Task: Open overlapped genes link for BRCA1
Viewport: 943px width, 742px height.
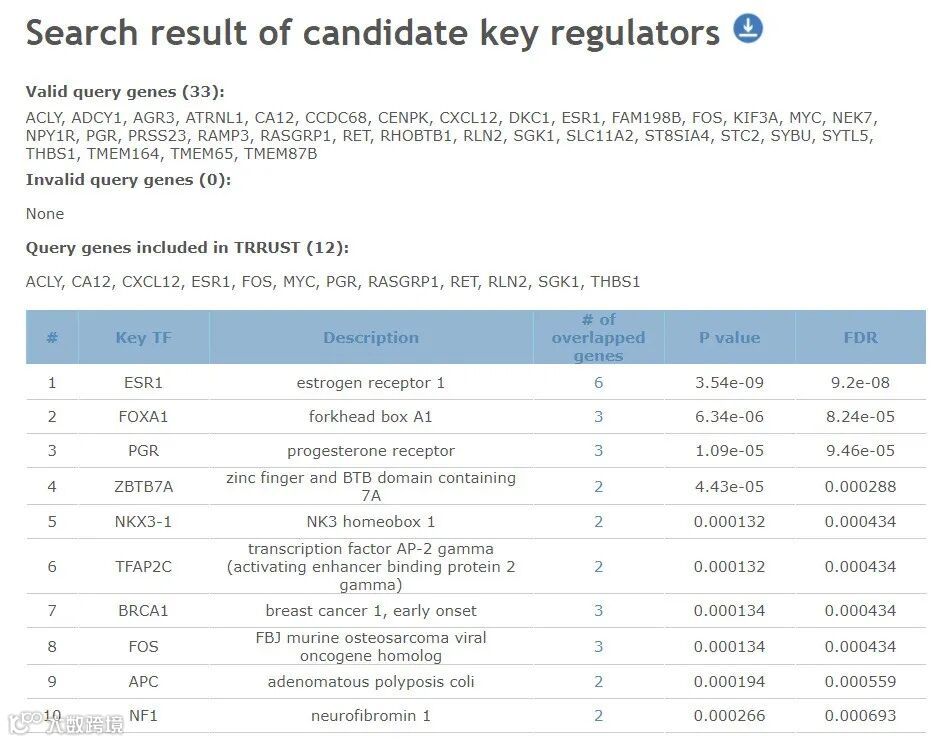Action: click(598, 611)
